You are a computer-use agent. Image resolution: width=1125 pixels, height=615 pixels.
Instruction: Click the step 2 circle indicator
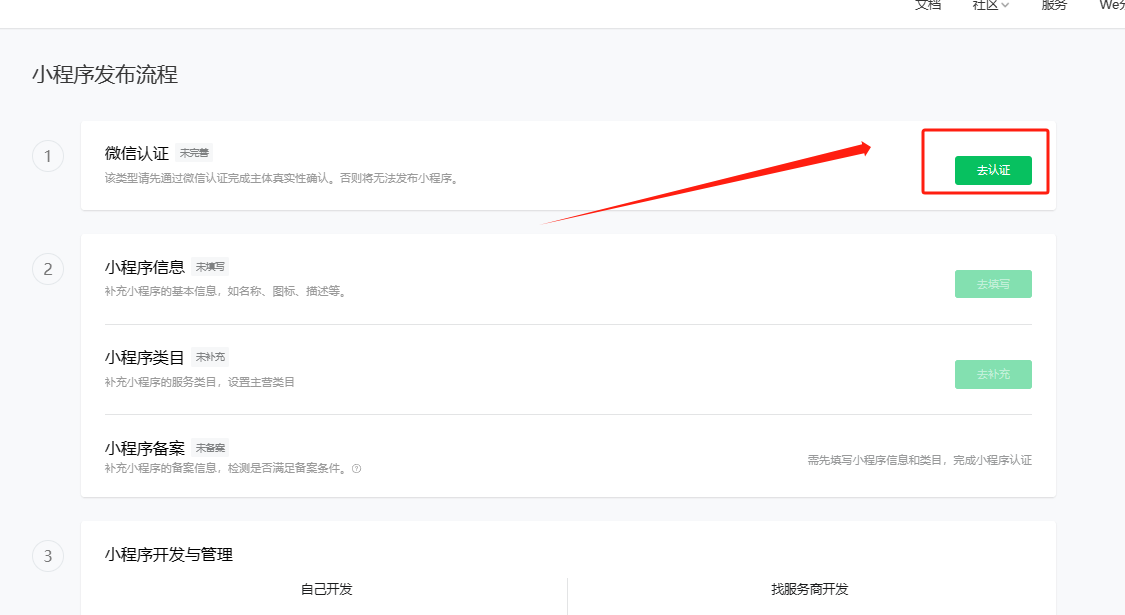48,269
